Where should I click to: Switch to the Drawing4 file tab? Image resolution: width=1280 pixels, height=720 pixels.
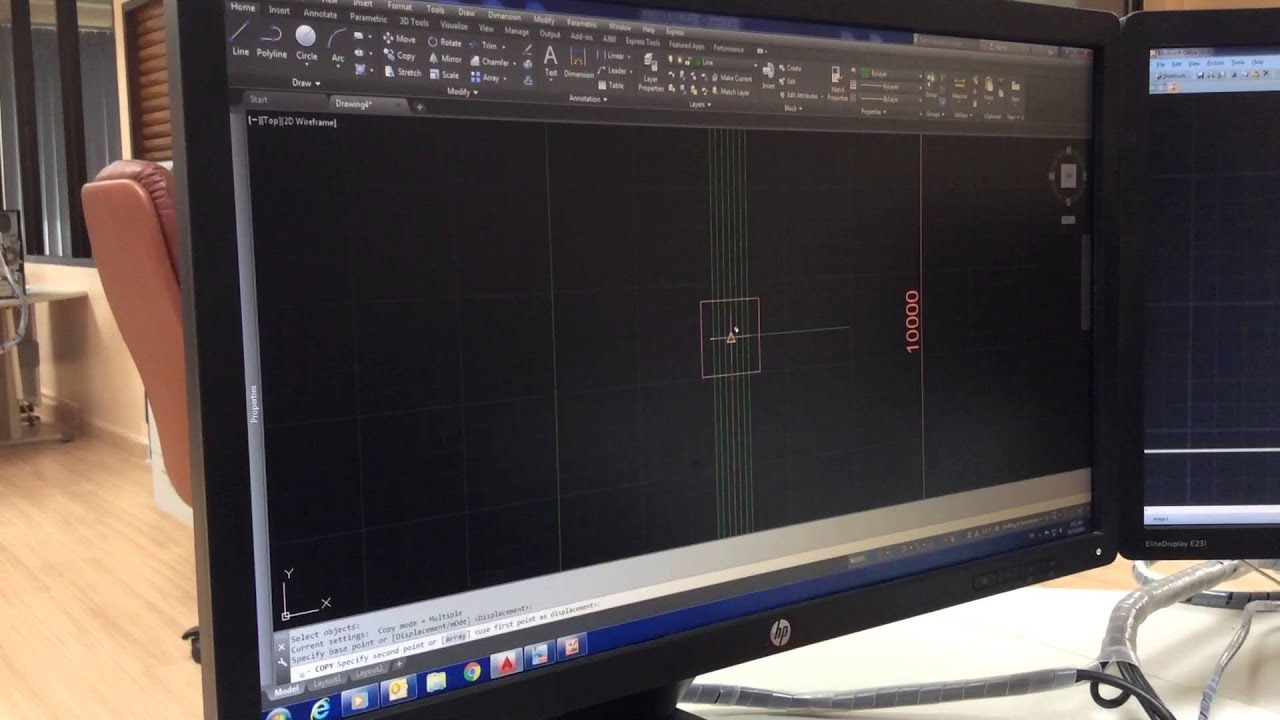(353, 103)
